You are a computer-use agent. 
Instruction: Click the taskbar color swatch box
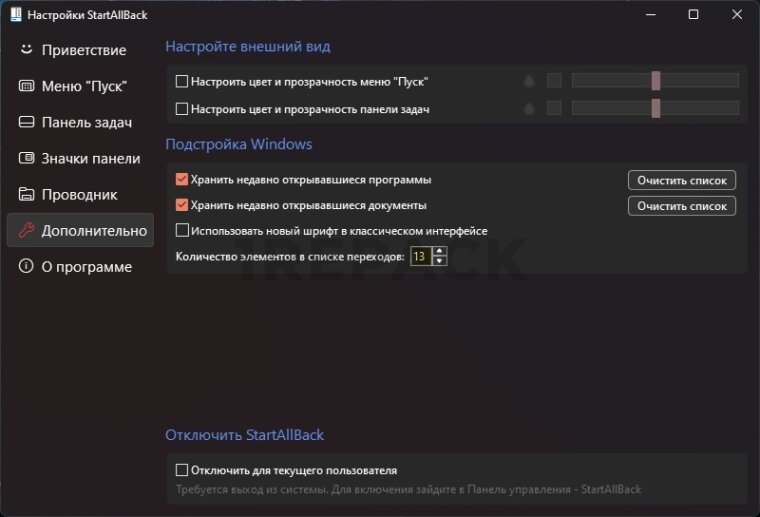coord(554,108)
